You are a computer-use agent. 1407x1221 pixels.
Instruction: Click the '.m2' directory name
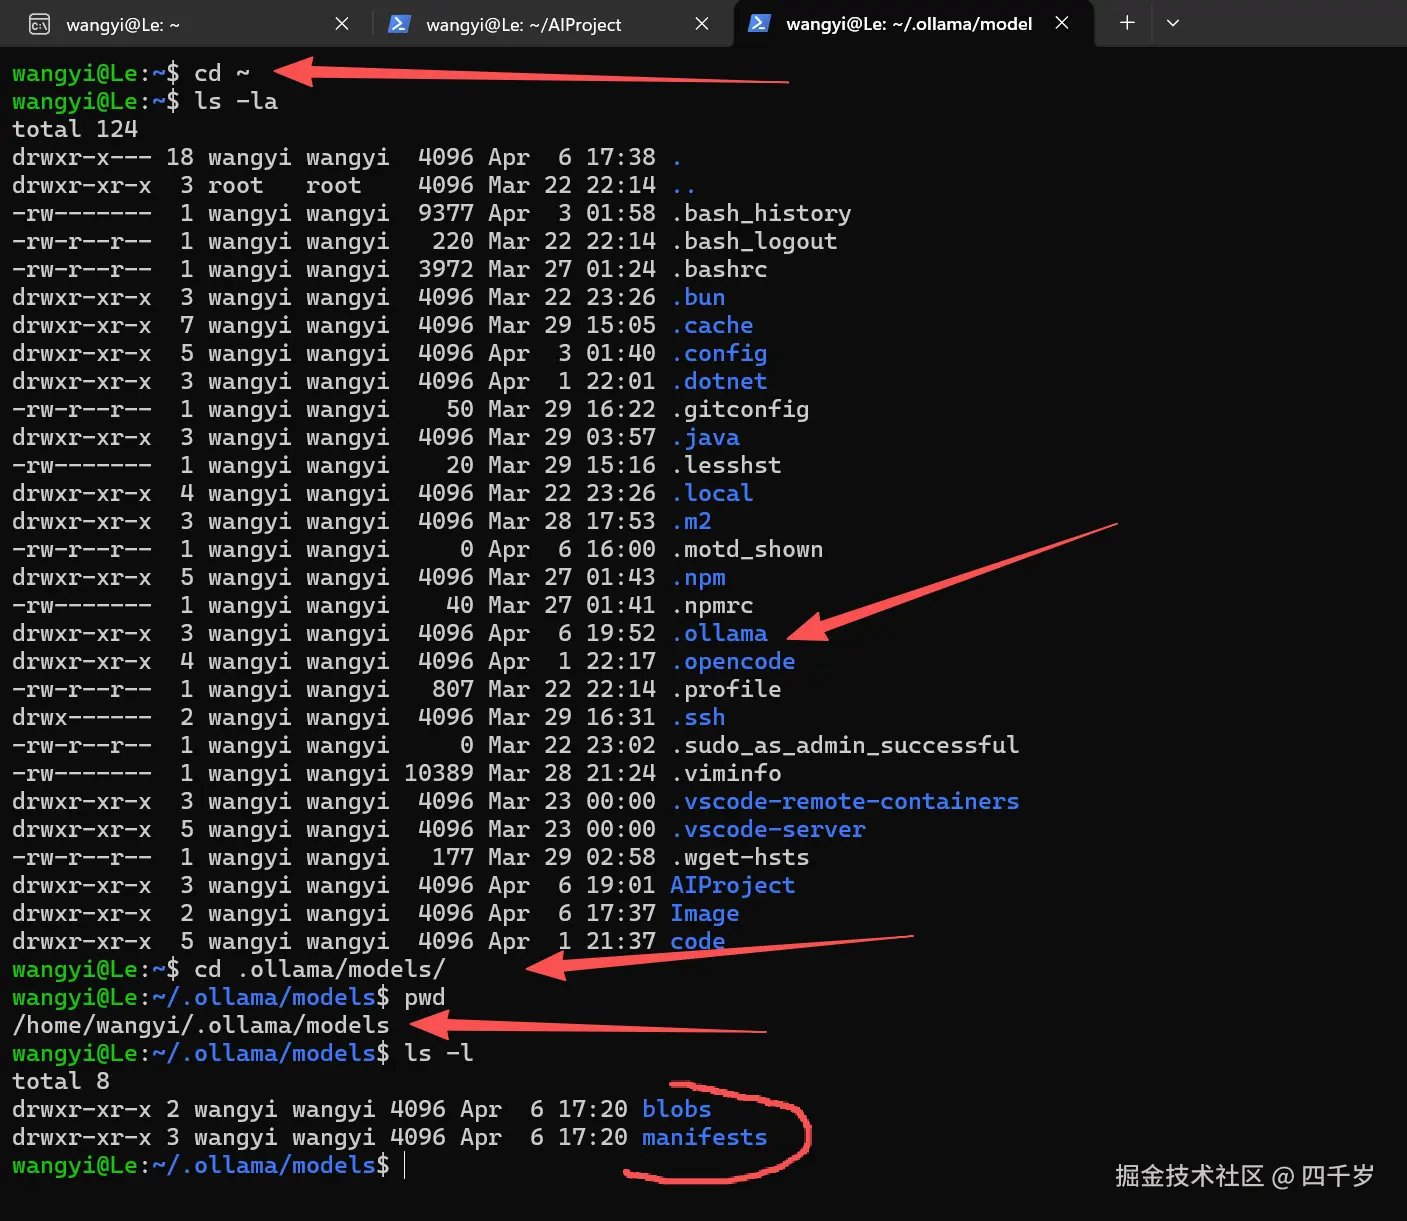(691, 521)
